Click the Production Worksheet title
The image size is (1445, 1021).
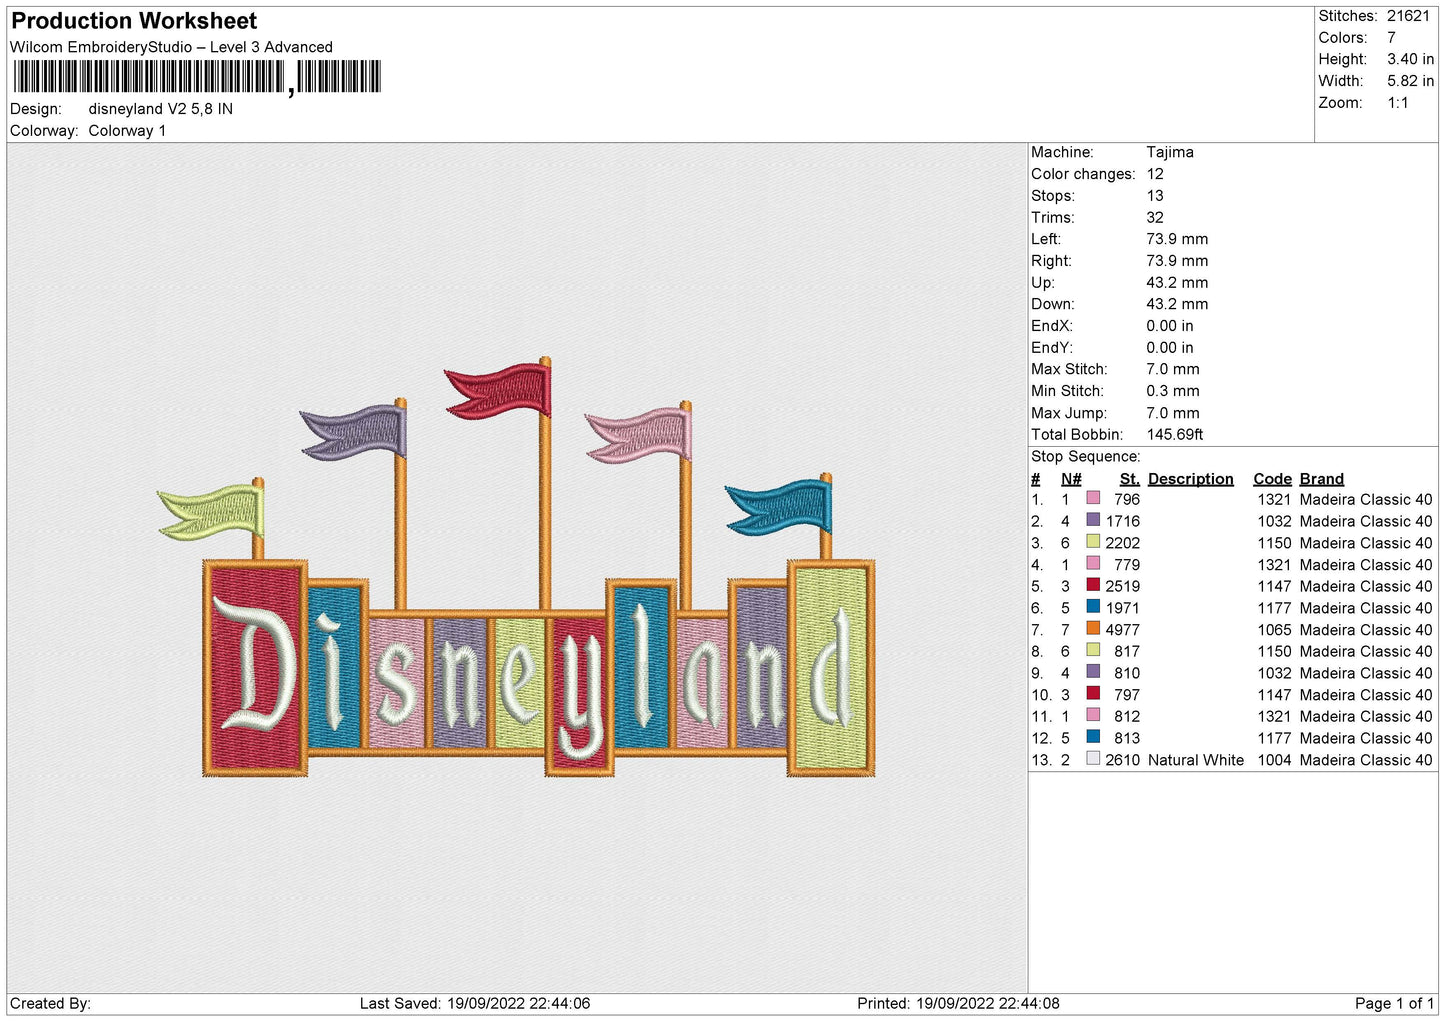tap(134, 21)
